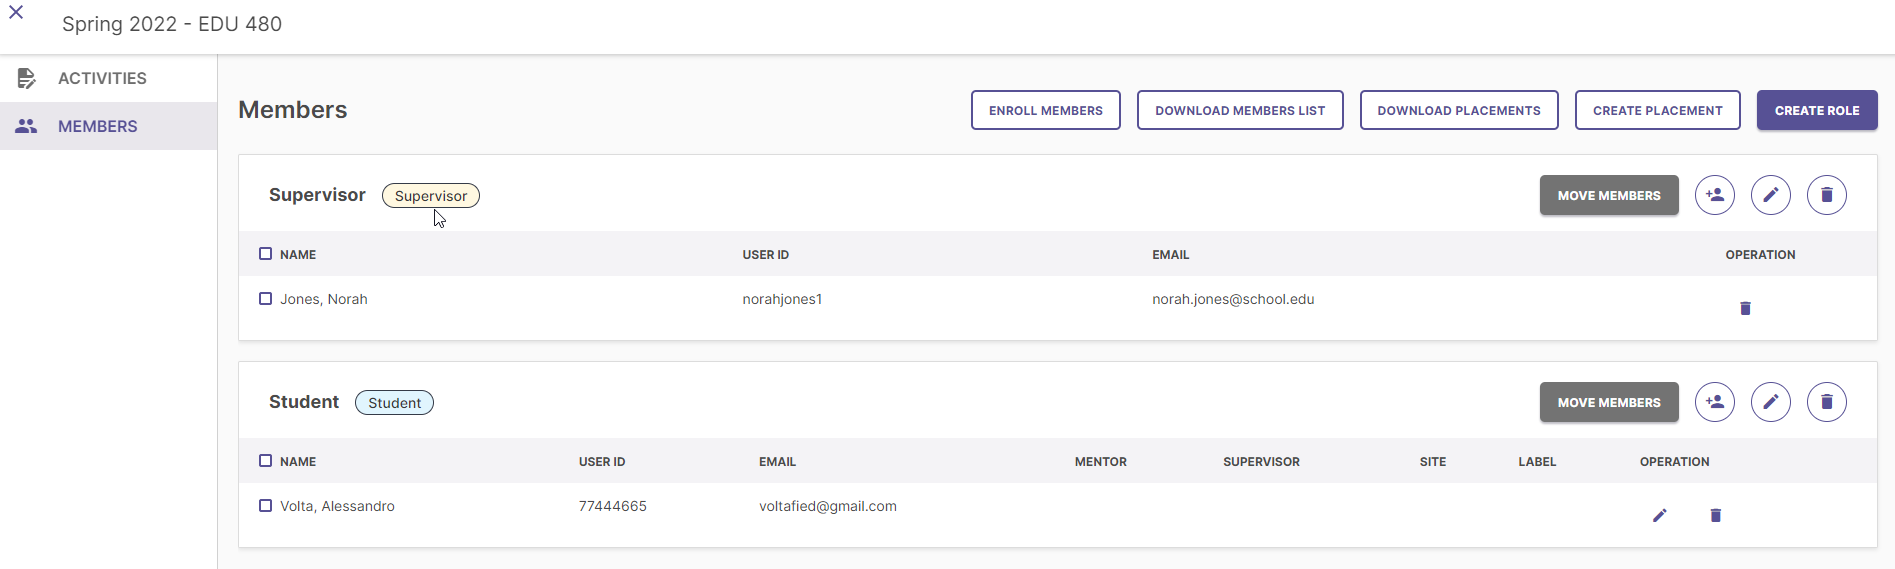Viewport: 1895px width, 569px height.
Task: Edit Alessandro Volta's member row
Action: tap(1660, 515)
